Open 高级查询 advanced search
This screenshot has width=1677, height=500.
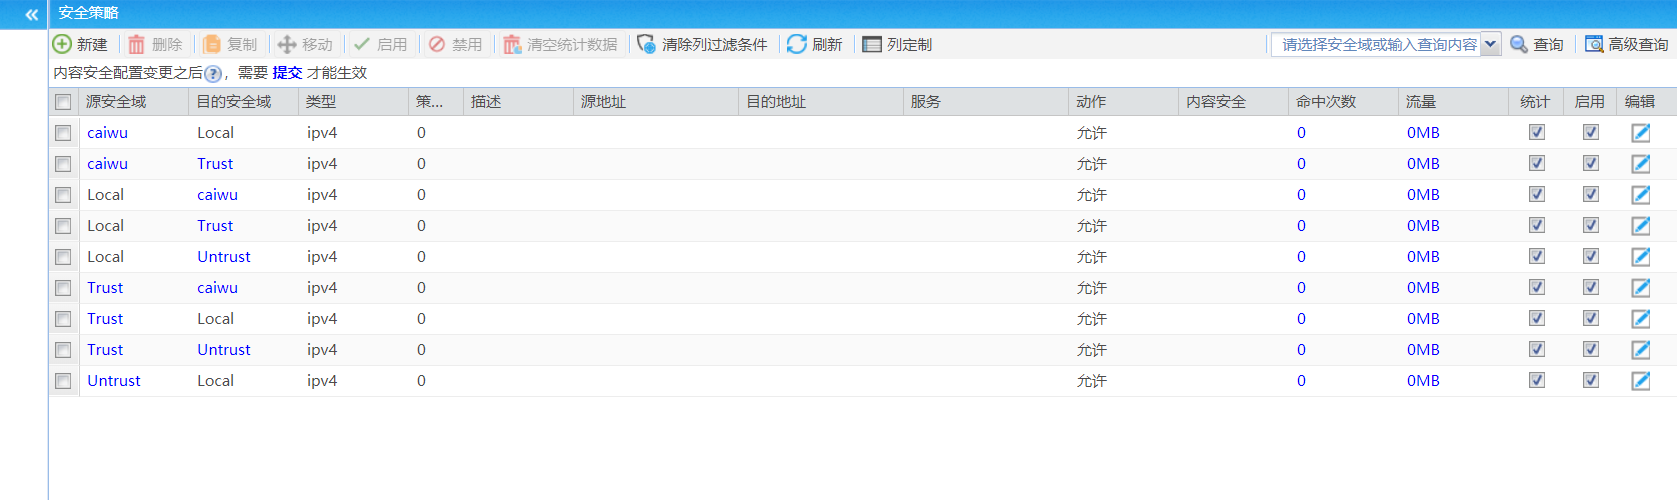(1627, 44)
